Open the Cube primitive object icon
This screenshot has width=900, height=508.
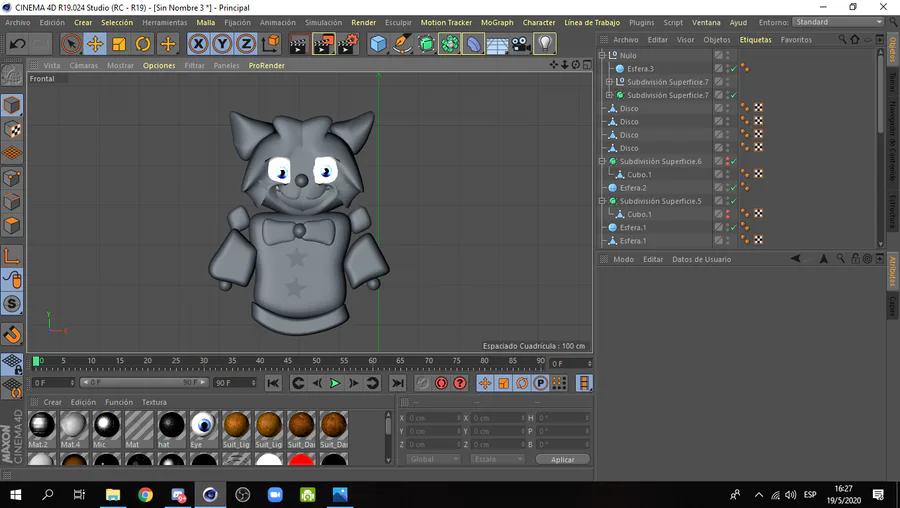[x=378, y=44]
